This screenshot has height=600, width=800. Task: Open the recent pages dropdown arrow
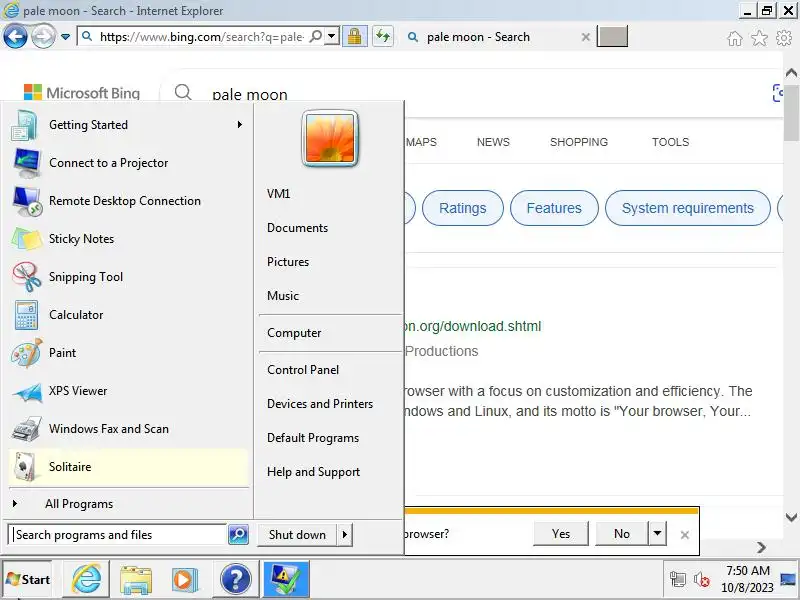(65, 37)
